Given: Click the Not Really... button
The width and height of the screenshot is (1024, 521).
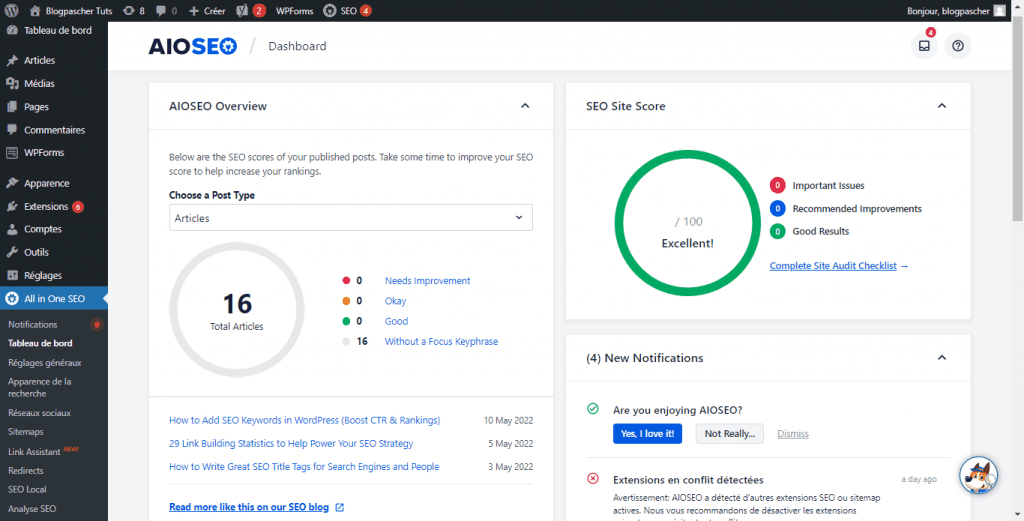Looking at the screenshot, I should tap(729, 434).
